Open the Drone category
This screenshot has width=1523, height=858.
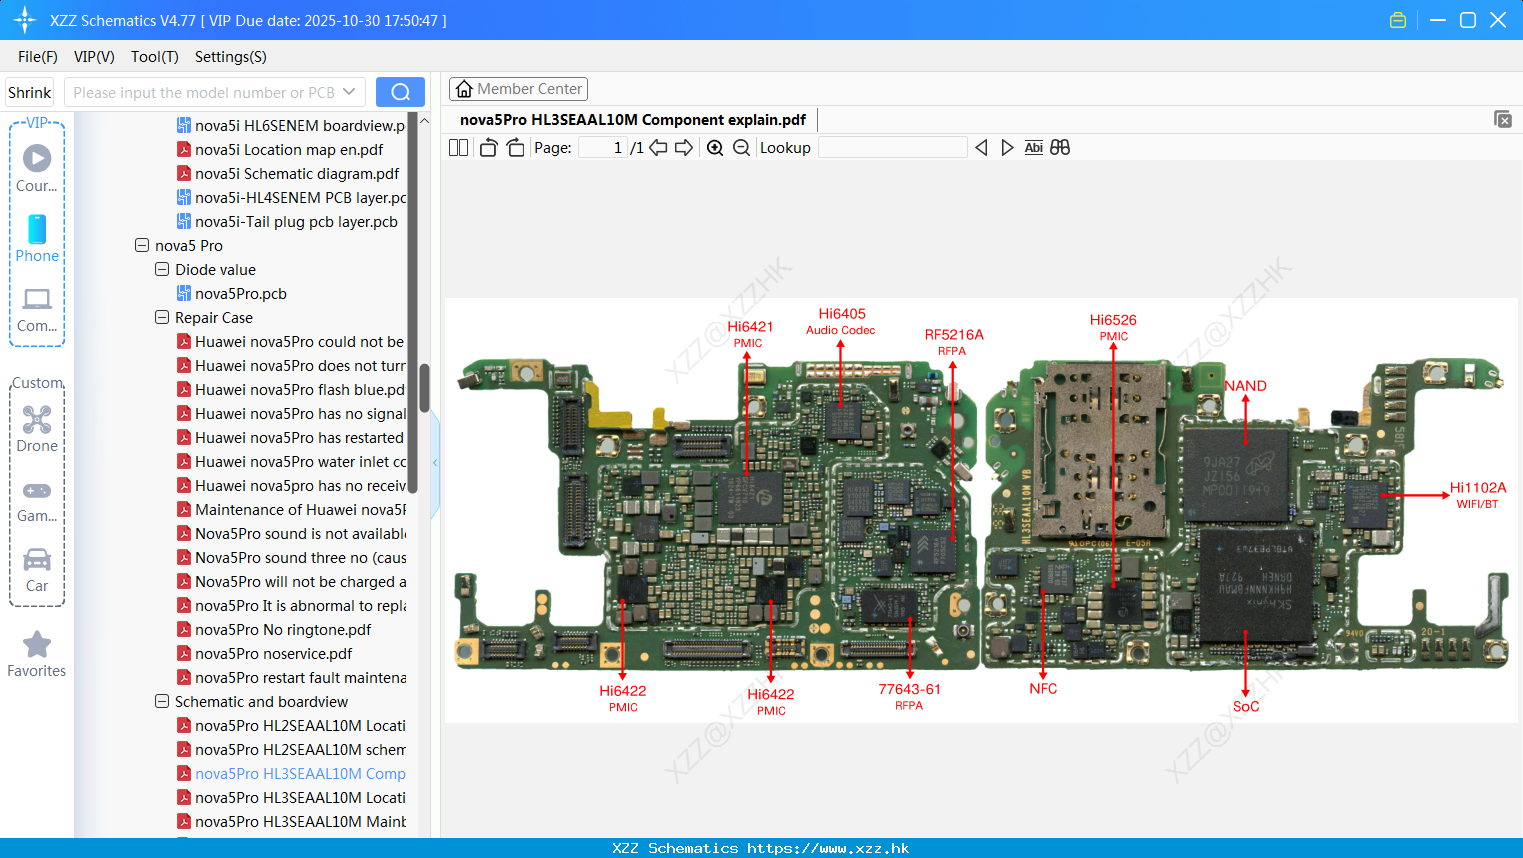click(x=37, y=428)
